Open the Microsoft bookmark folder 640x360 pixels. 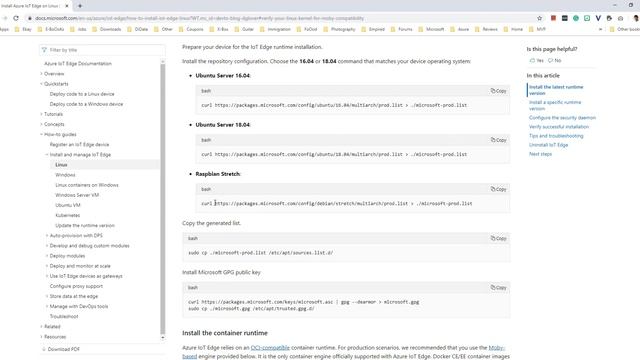[431, 29]
